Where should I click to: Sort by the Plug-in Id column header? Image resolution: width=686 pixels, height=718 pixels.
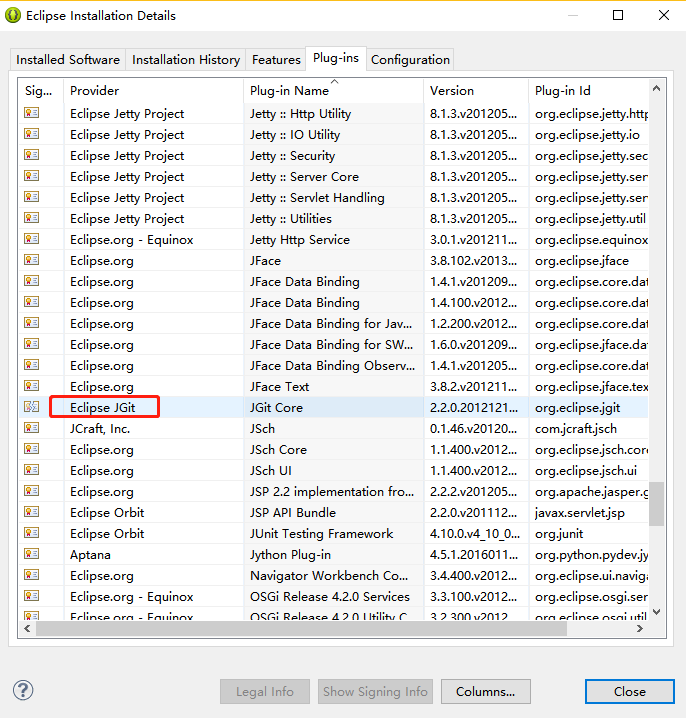tap(588, 91)
